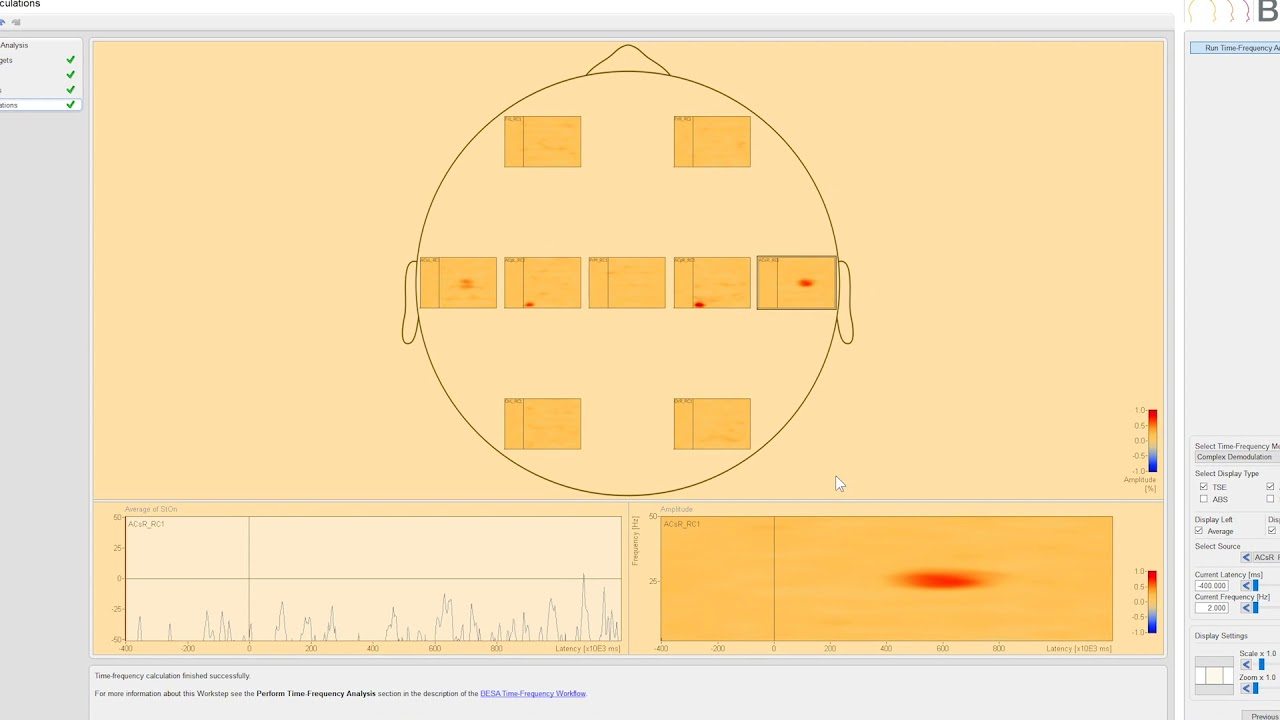Click the Zoom slider handle

[1256, 689]
